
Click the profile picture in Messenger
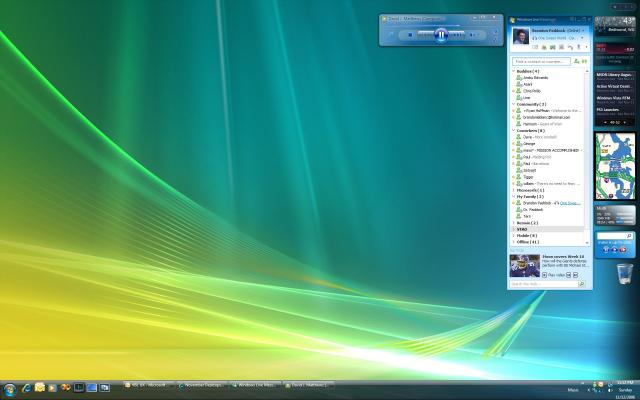point(520,36)
